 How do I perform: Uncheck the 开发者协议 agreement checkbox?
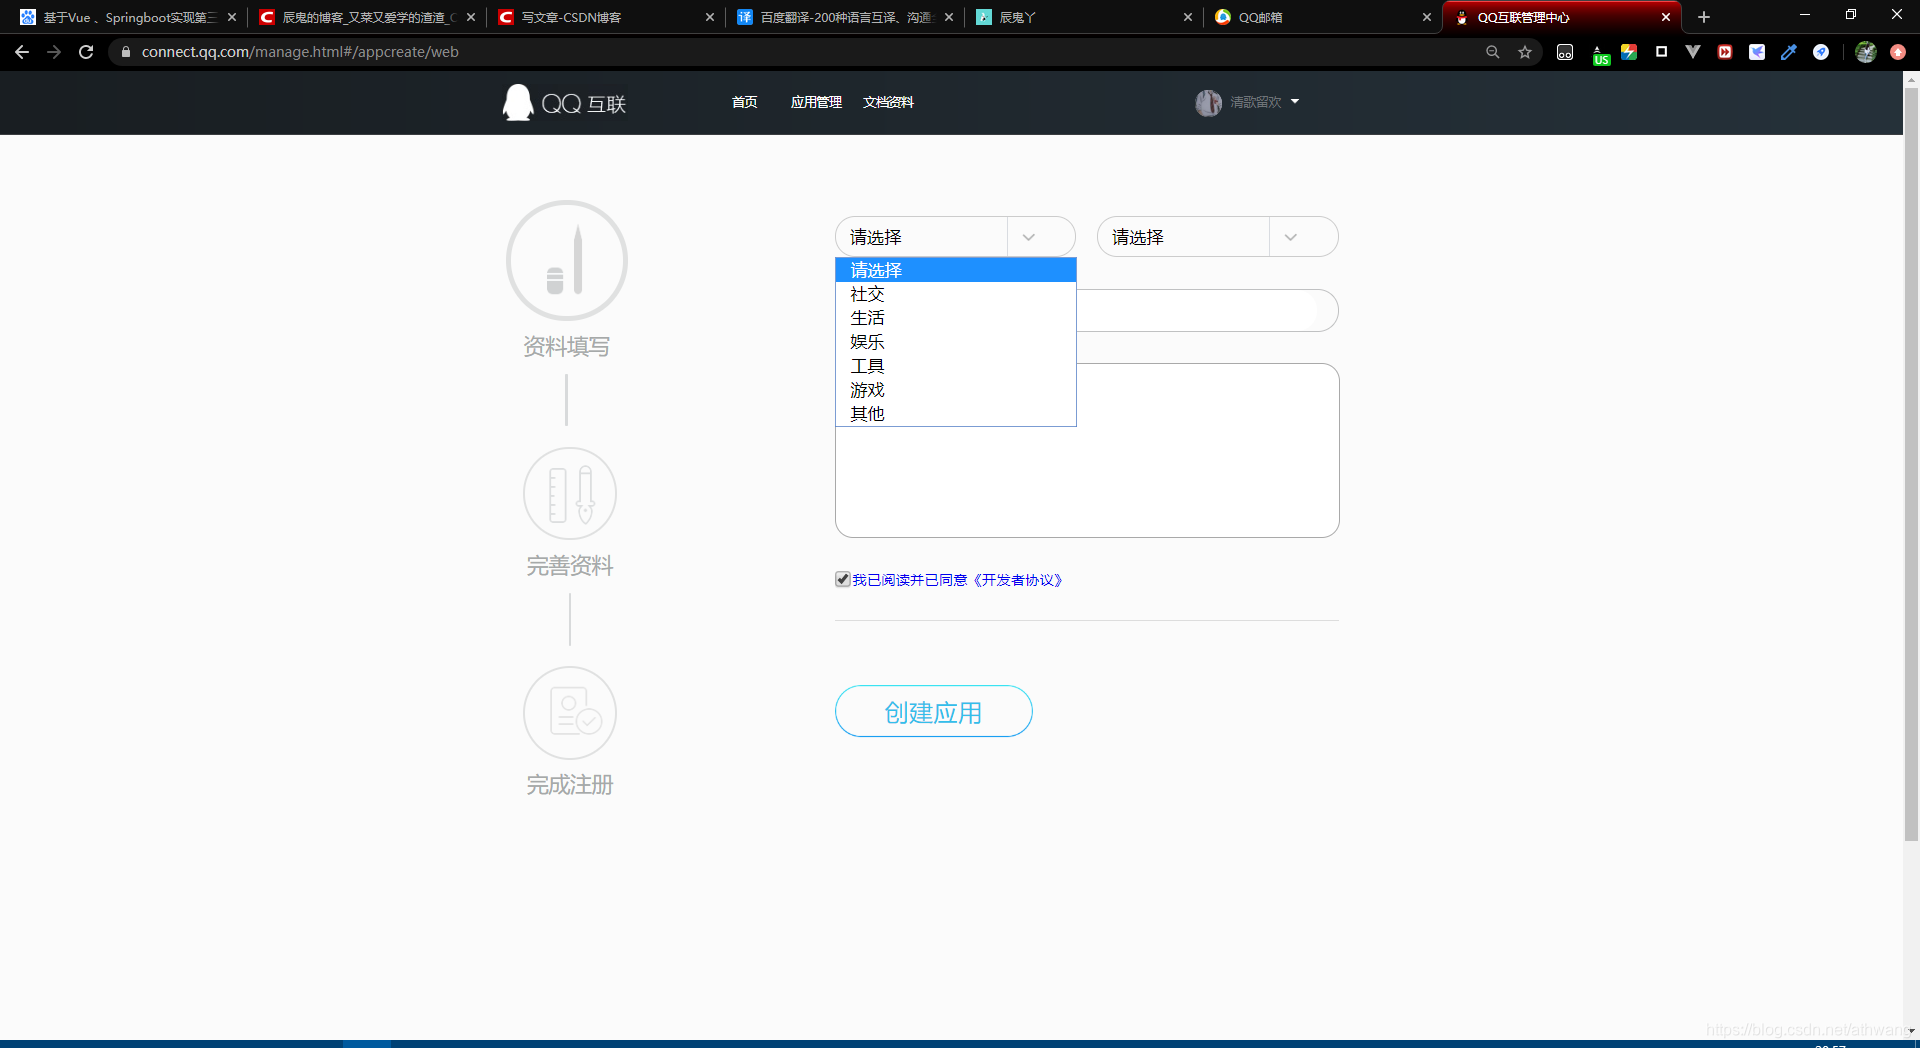pyautogui.click(x=842, y=579)
